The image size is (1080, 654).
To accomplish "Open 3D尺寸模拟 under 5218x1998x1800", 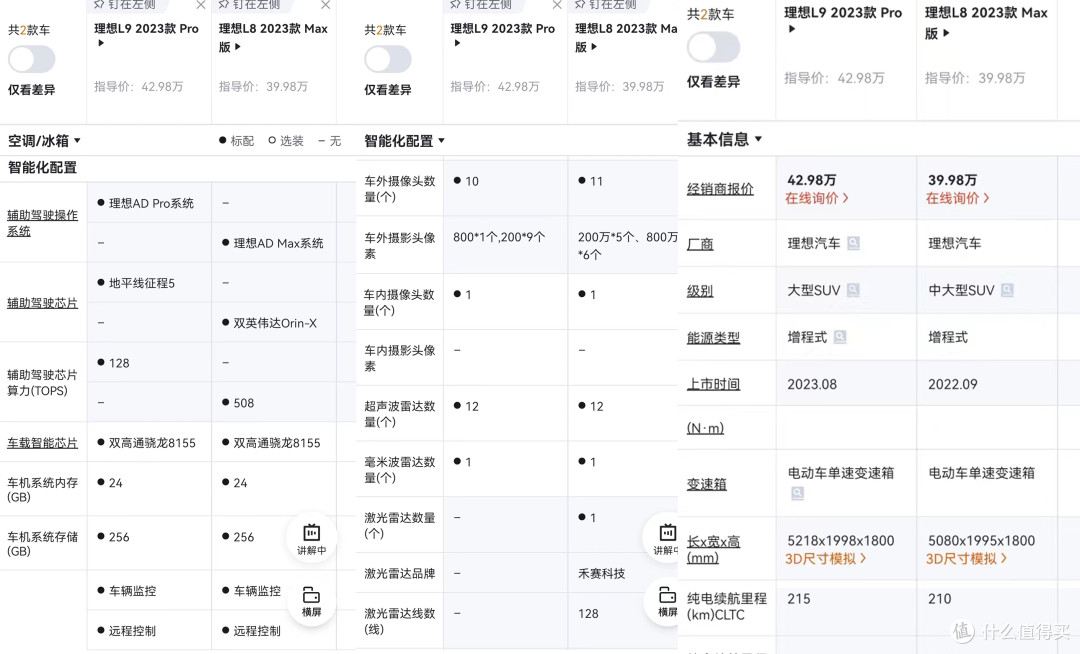I will pyautogui.click(x=826, y=559).
